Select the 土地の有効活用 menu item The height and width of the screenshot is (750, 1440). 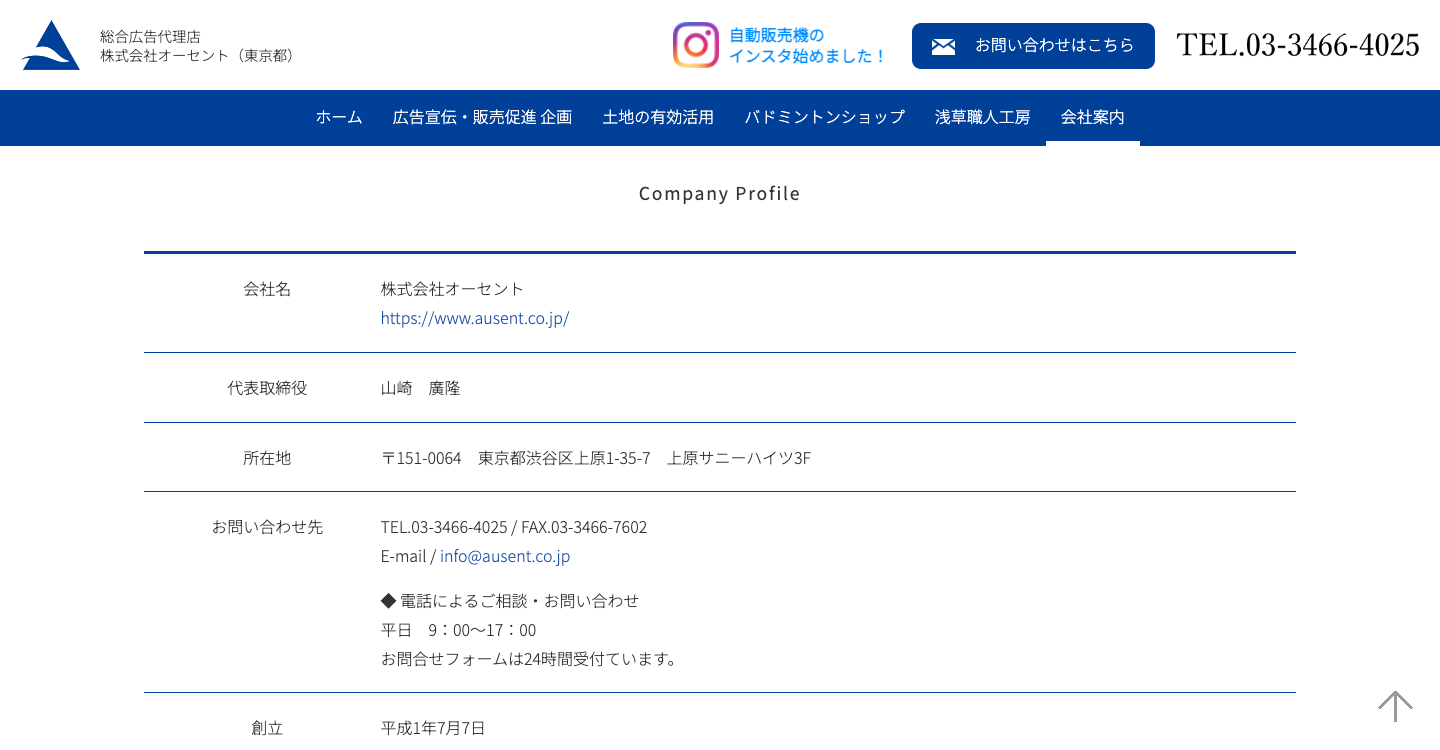[658, 117]
